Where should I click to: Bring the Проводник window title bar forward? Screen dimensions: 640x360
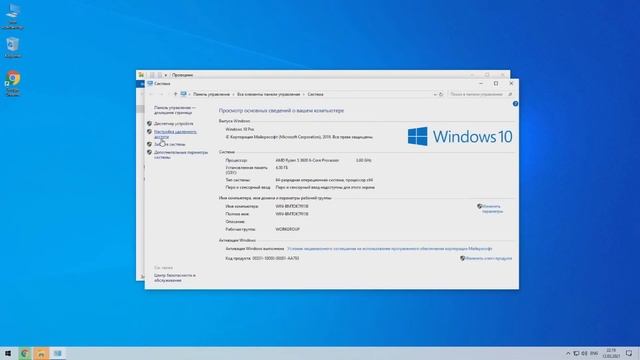coord(322,75)
